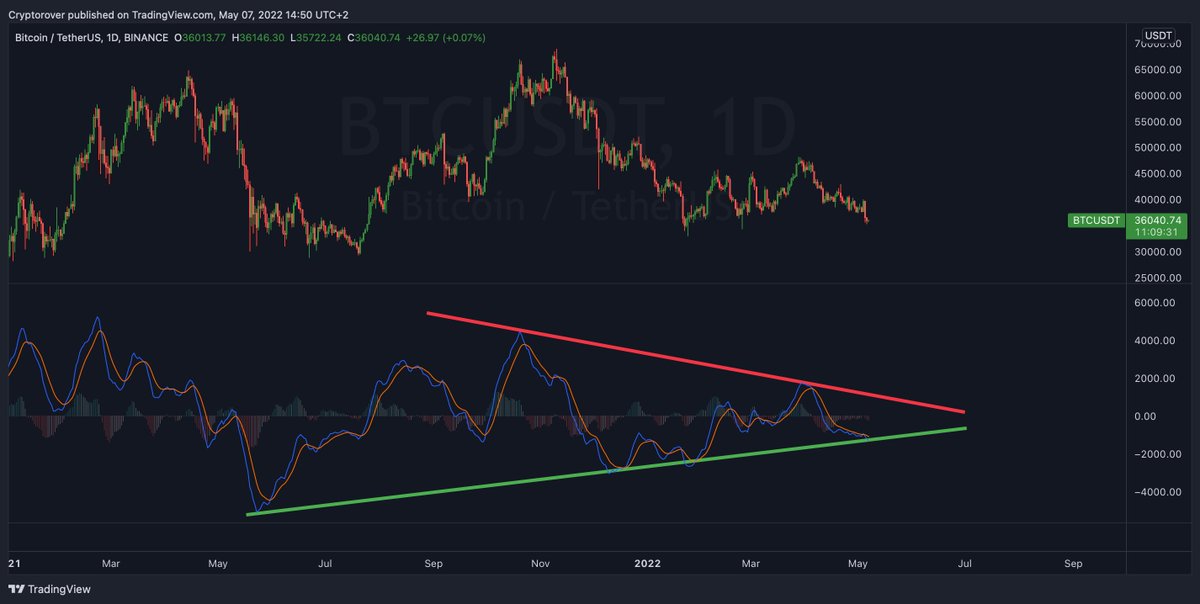Image resolution: width=1200 pixels, height=604 pixels.
Task: Click the open value O36013.77
Action: (x=200, y=38)
